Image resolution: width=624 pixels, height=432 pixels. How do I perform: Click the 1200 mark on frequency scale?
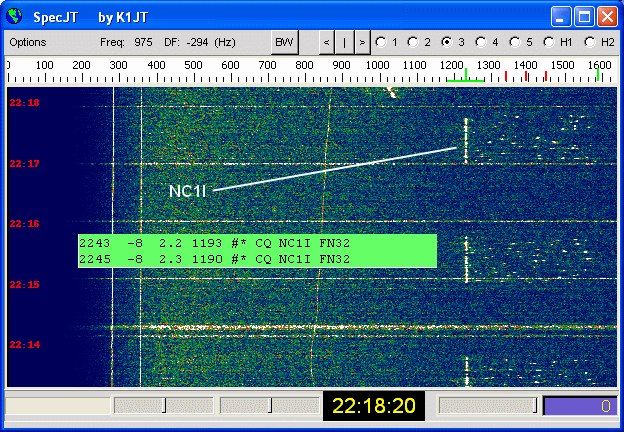[452, 65]
